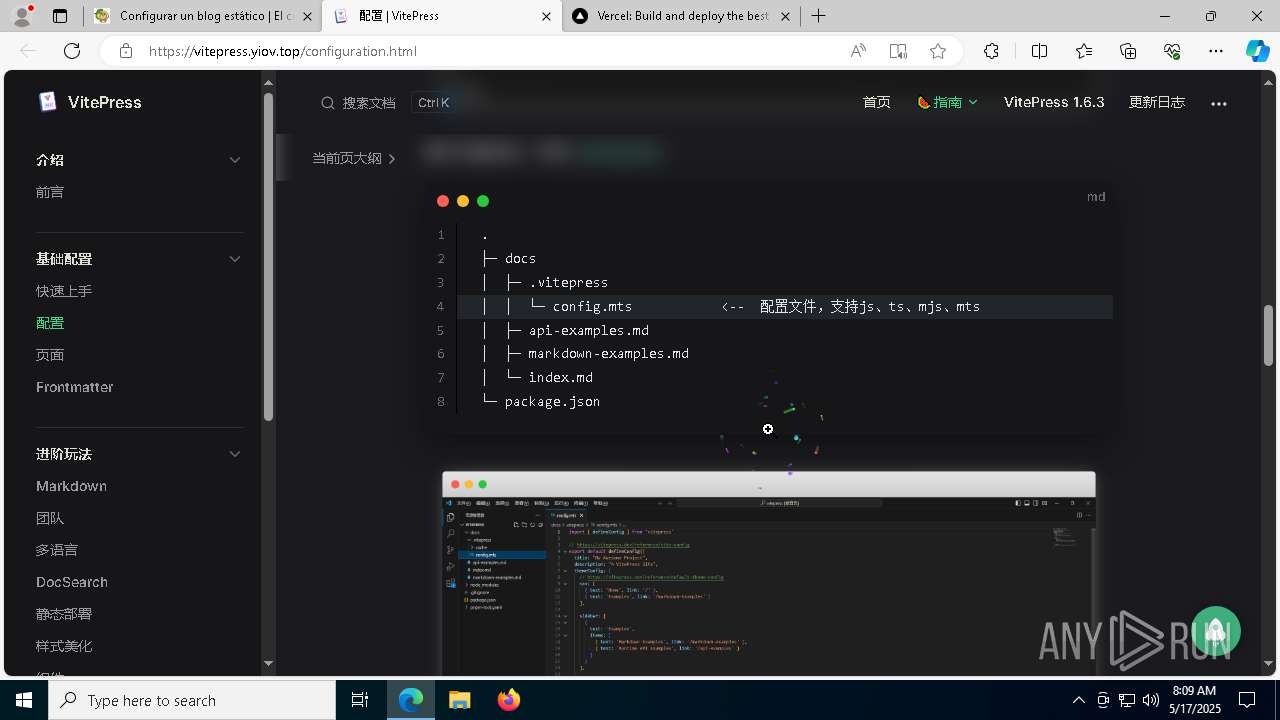Collapse the 介绍 sidebar section
The width and height of the screenshot is (1280, 720).
(x=235, y=160)
